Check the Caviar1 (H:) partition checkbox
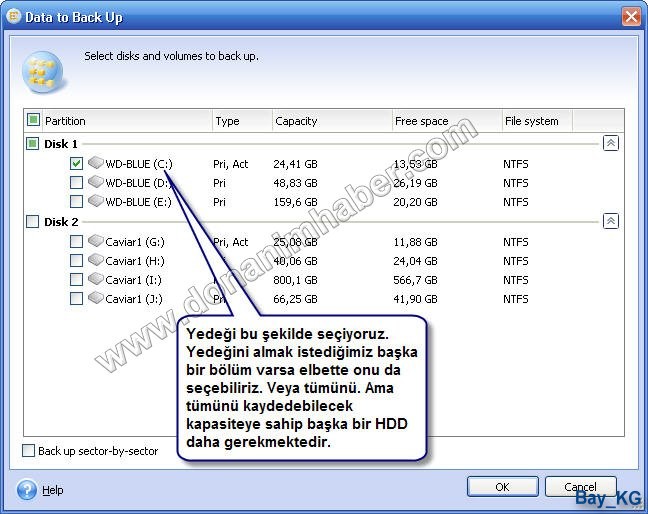This screenshot has height=514, width=648. click(76, 260)
